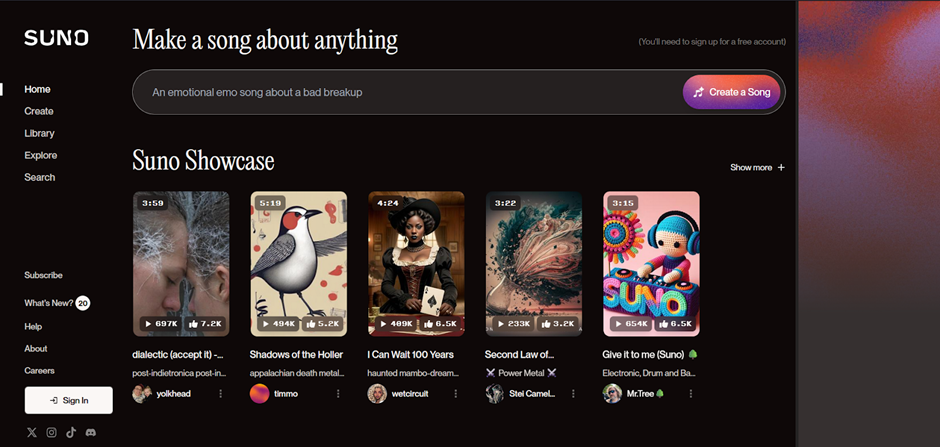Click the title "I Can Wait 100 Years"
940x447 pixels.
411,355
